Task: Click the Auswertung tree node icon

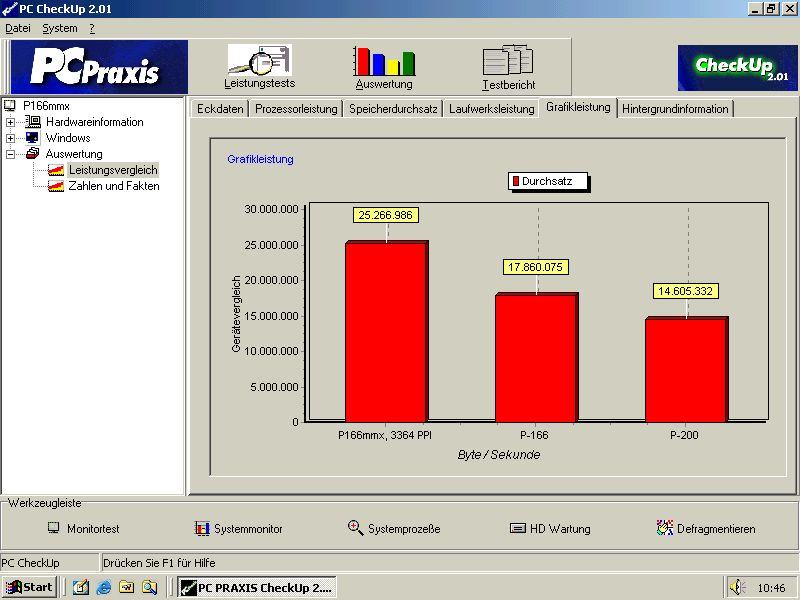Action: (33, 154)
